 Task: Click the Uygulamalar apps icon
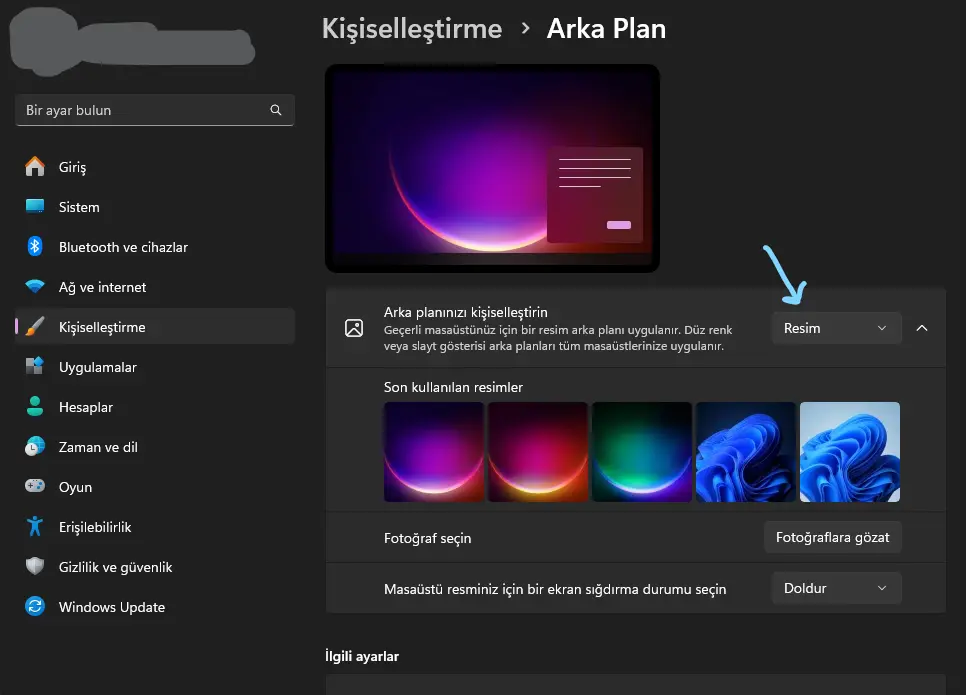[x=35, y=366]
